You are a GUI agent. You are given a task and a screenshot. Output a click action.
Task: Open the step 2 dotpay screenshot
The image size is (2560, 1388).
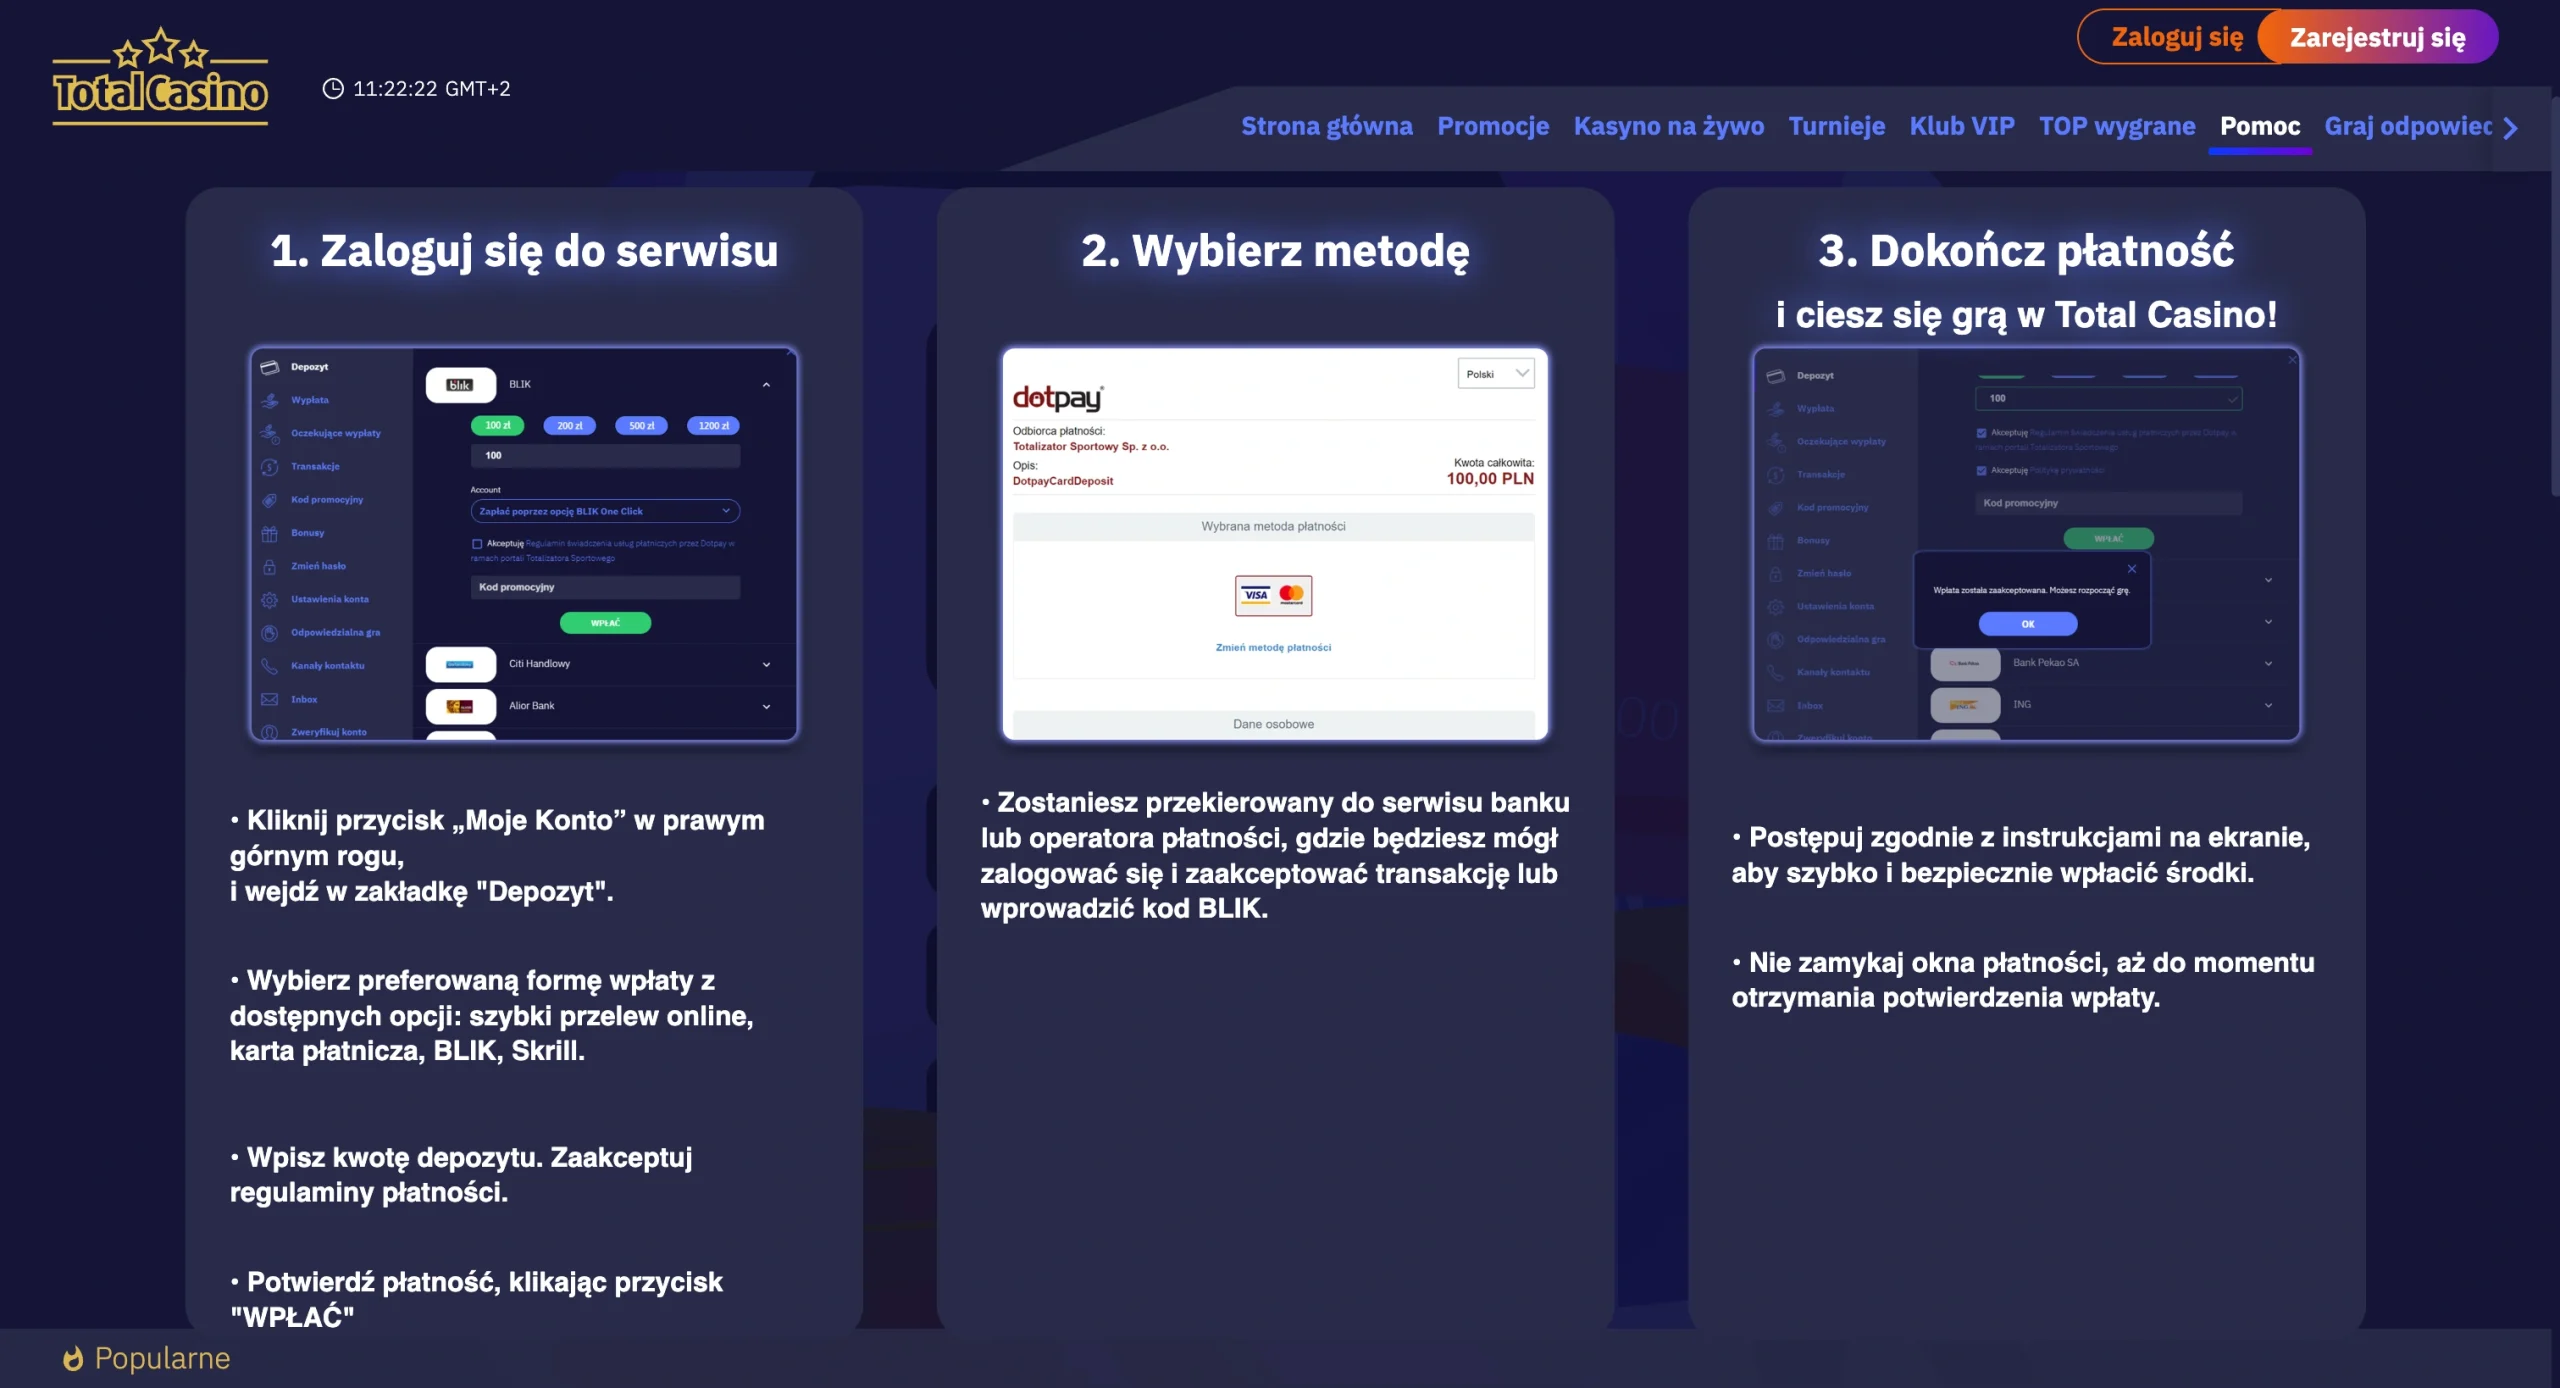1275,544
